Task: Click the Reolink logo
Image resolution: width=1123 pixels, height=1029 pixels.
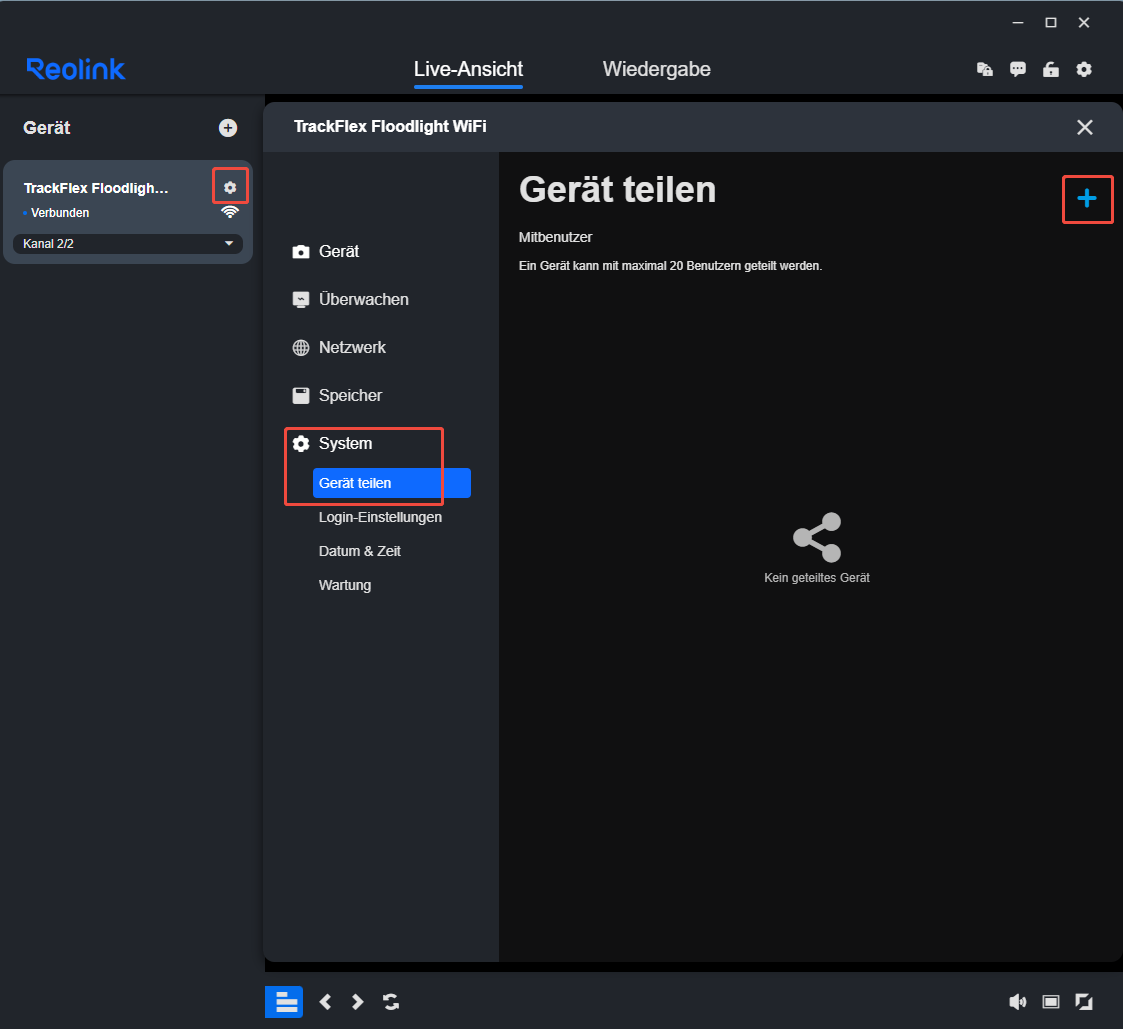Action: click(76, 69)
